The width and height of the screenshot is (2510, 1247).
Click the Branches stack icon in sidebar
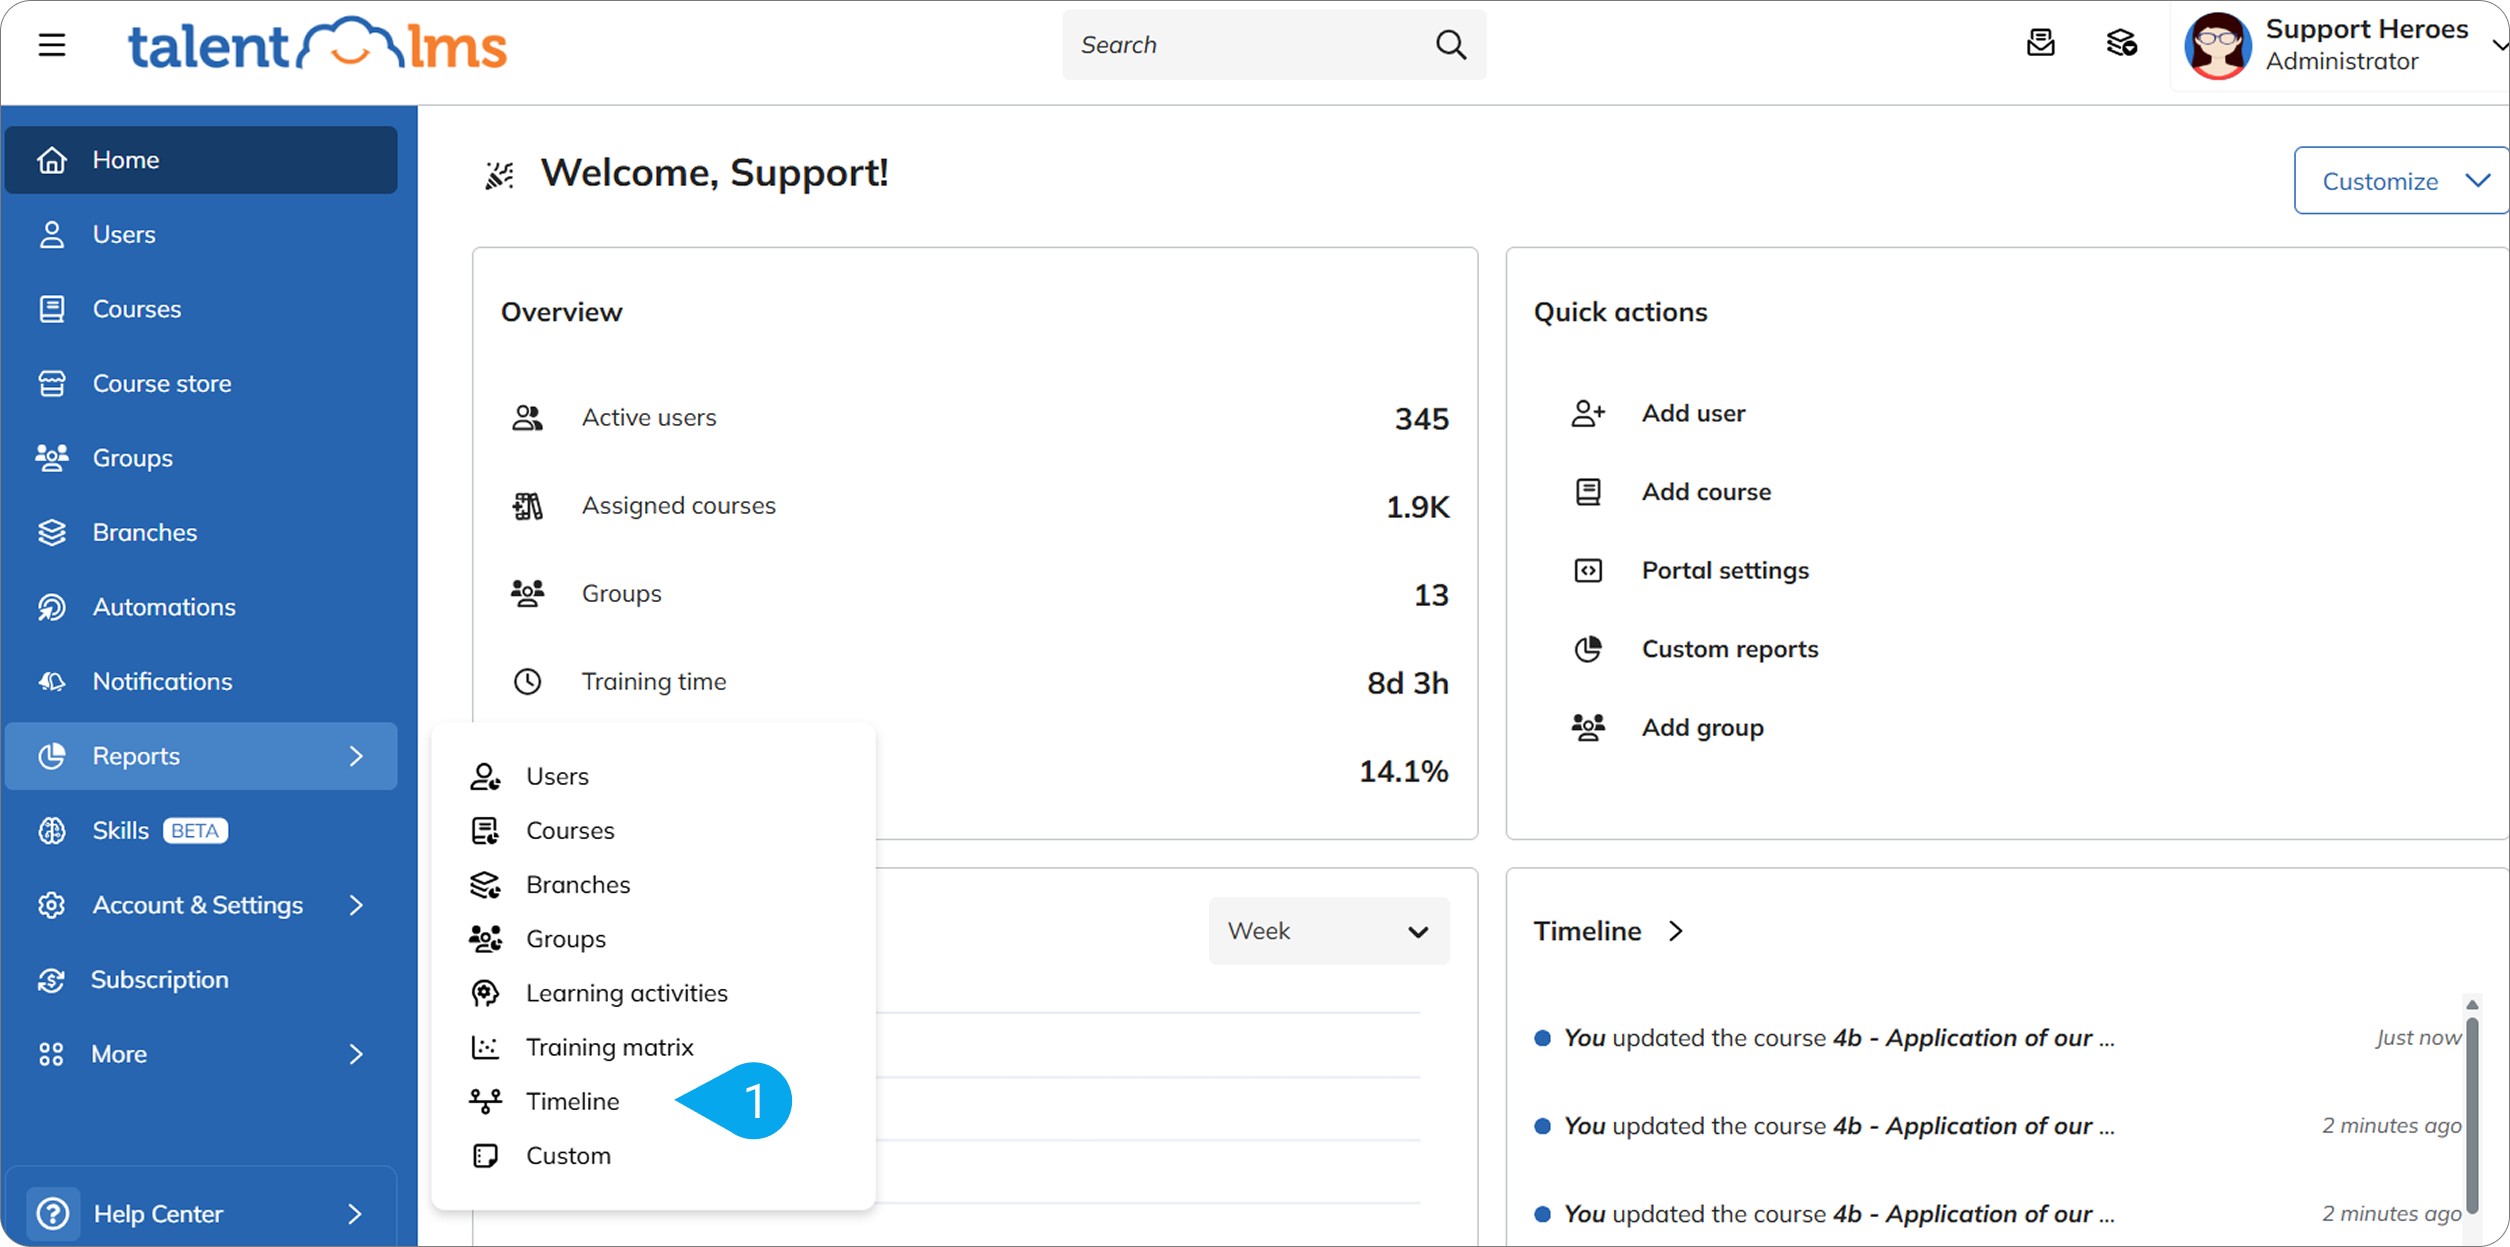click(52, 532)
